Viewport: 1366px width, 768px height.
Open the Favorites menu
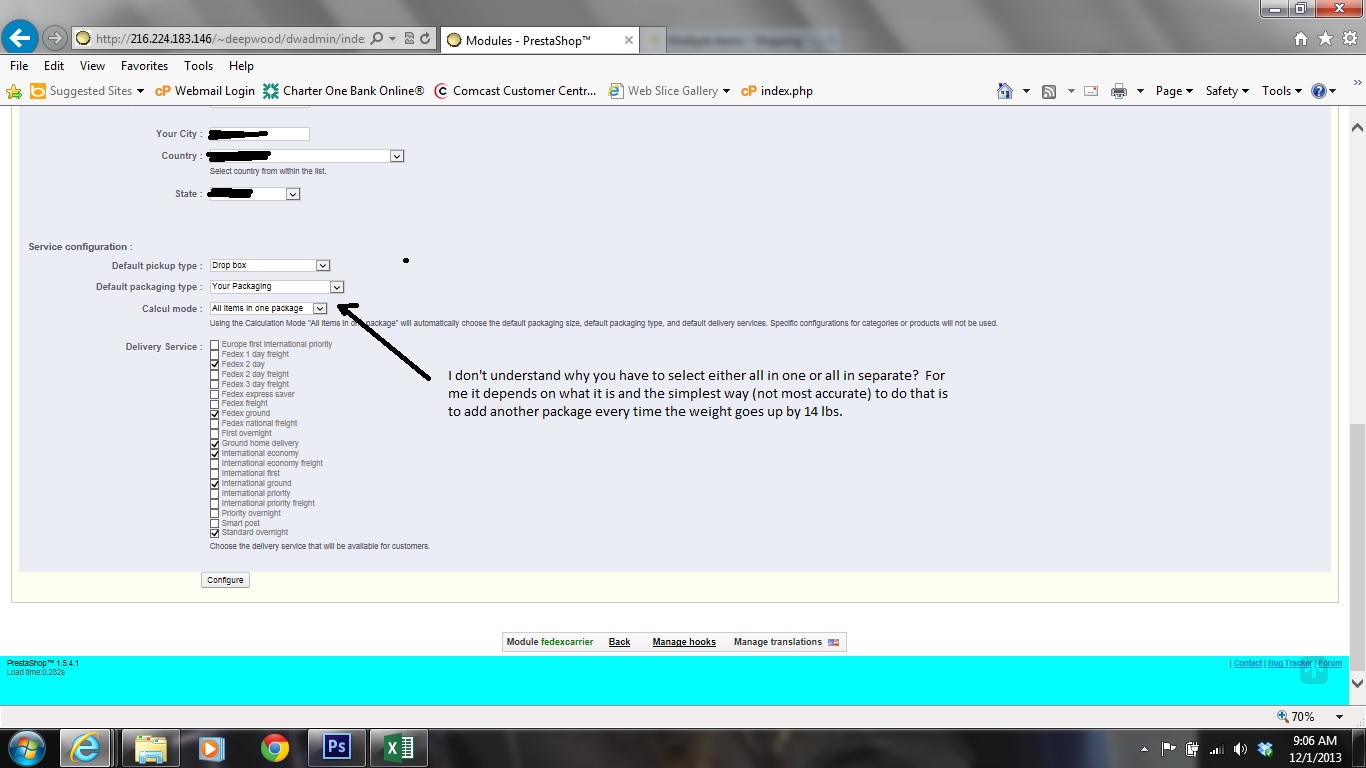145,66
